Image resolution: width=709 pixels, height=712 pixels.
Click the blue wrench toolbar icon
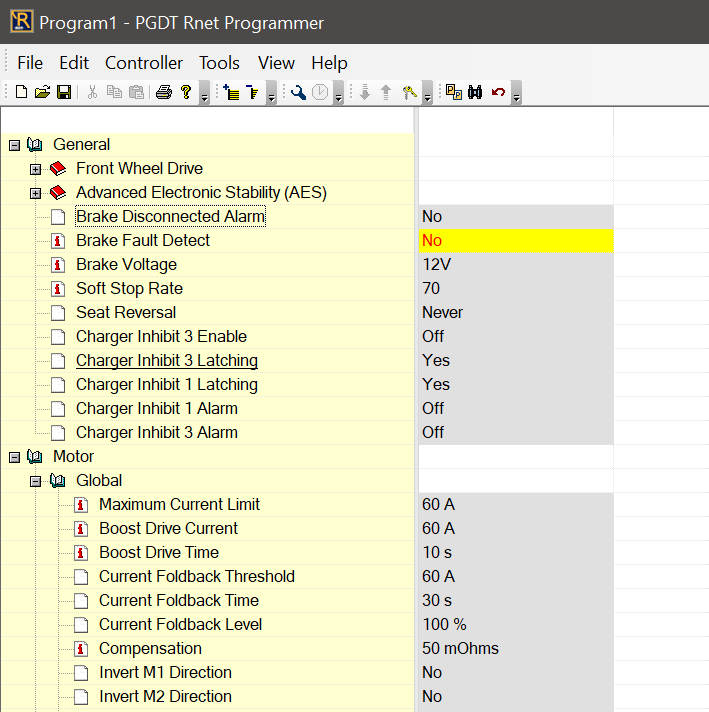298,93
